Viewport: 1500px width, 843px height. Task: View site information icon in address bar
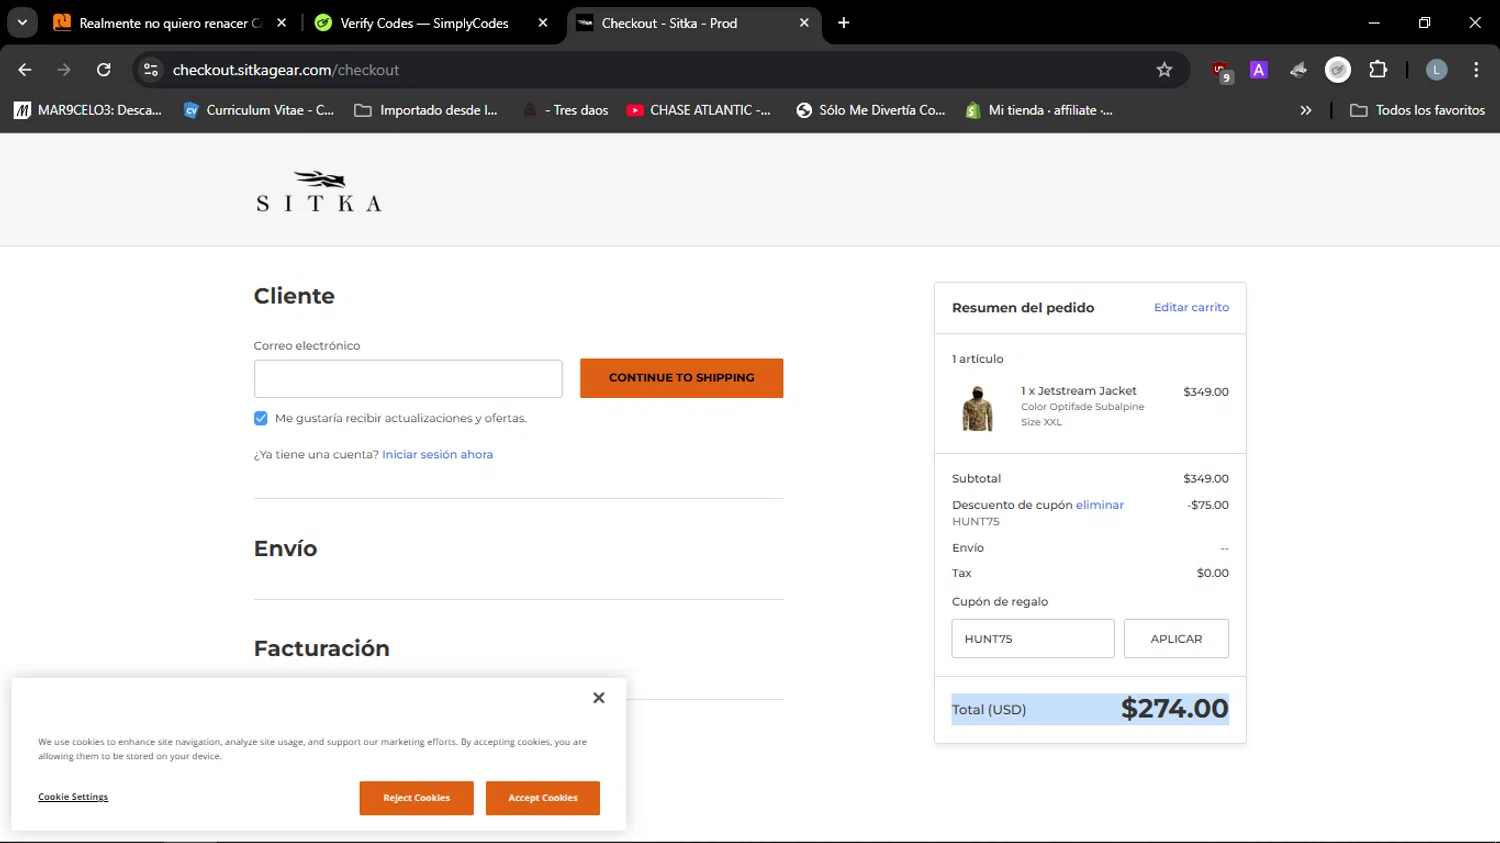151,70
